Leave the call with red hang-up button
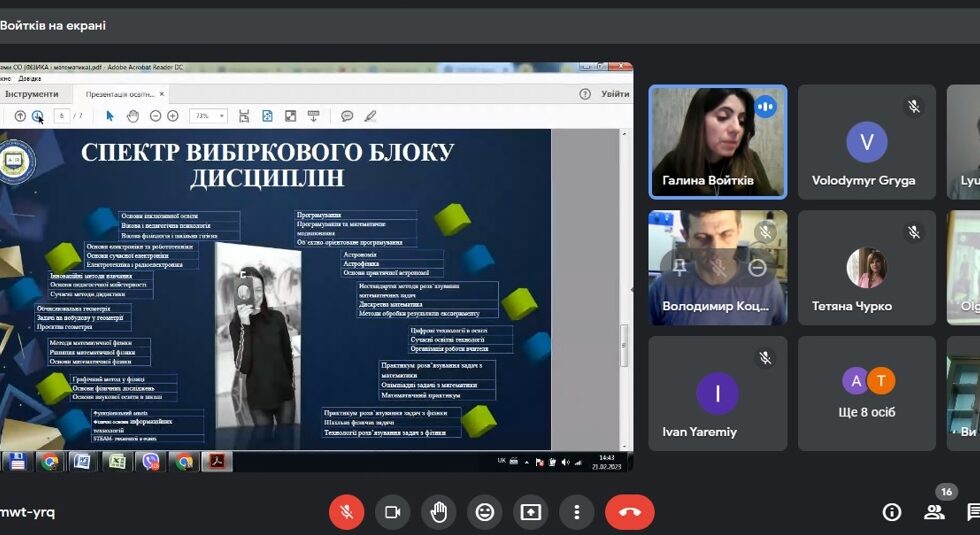Viewport: 980px width, 535px height. (629, 512)
